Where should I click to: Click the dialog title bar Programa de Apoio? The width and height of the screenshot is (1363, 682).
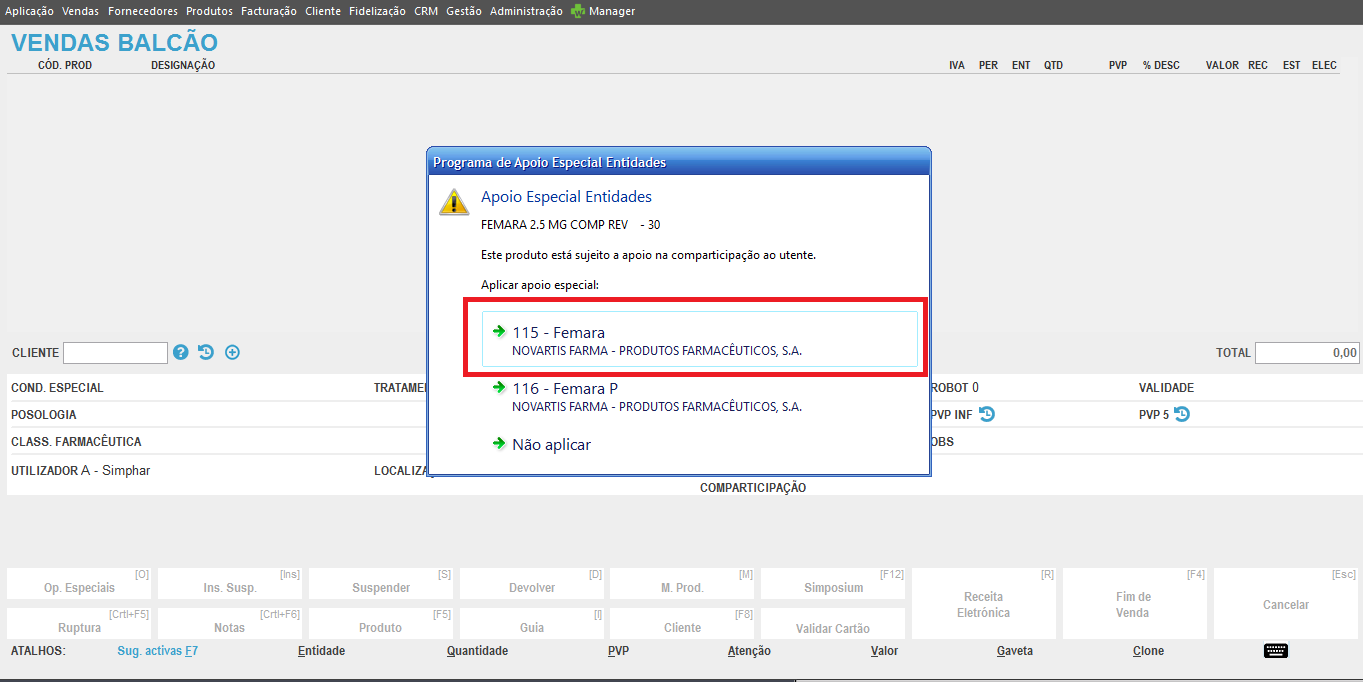pyautogui.click(x=679, y=162)
